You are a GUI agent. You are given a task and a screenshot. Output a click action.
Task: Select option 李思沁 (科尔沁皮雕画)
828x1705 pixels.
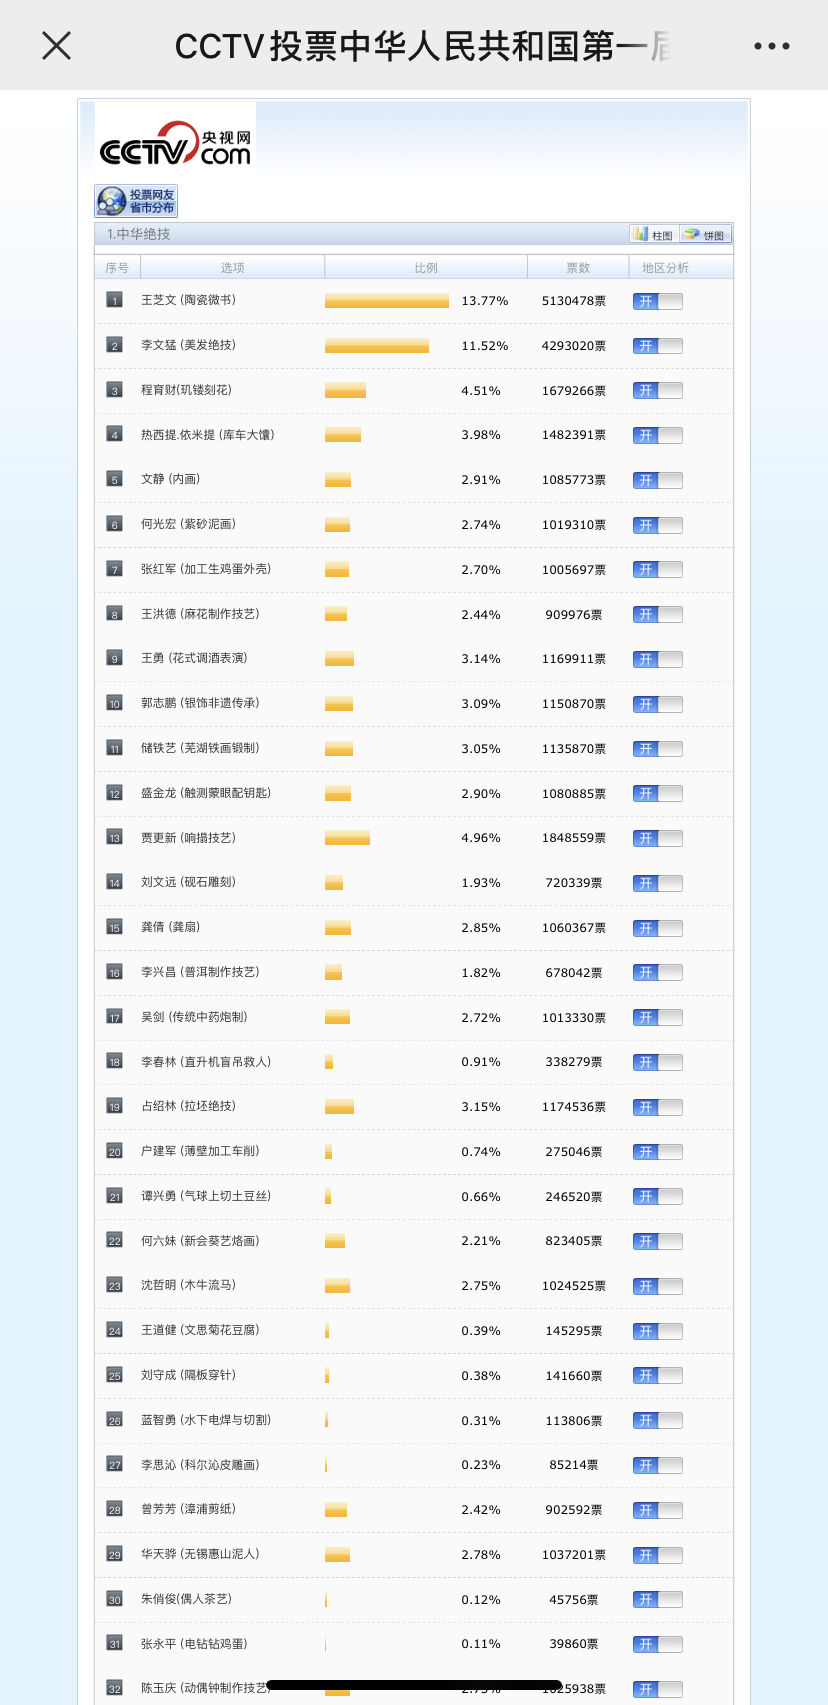[x=200, y=1465]
